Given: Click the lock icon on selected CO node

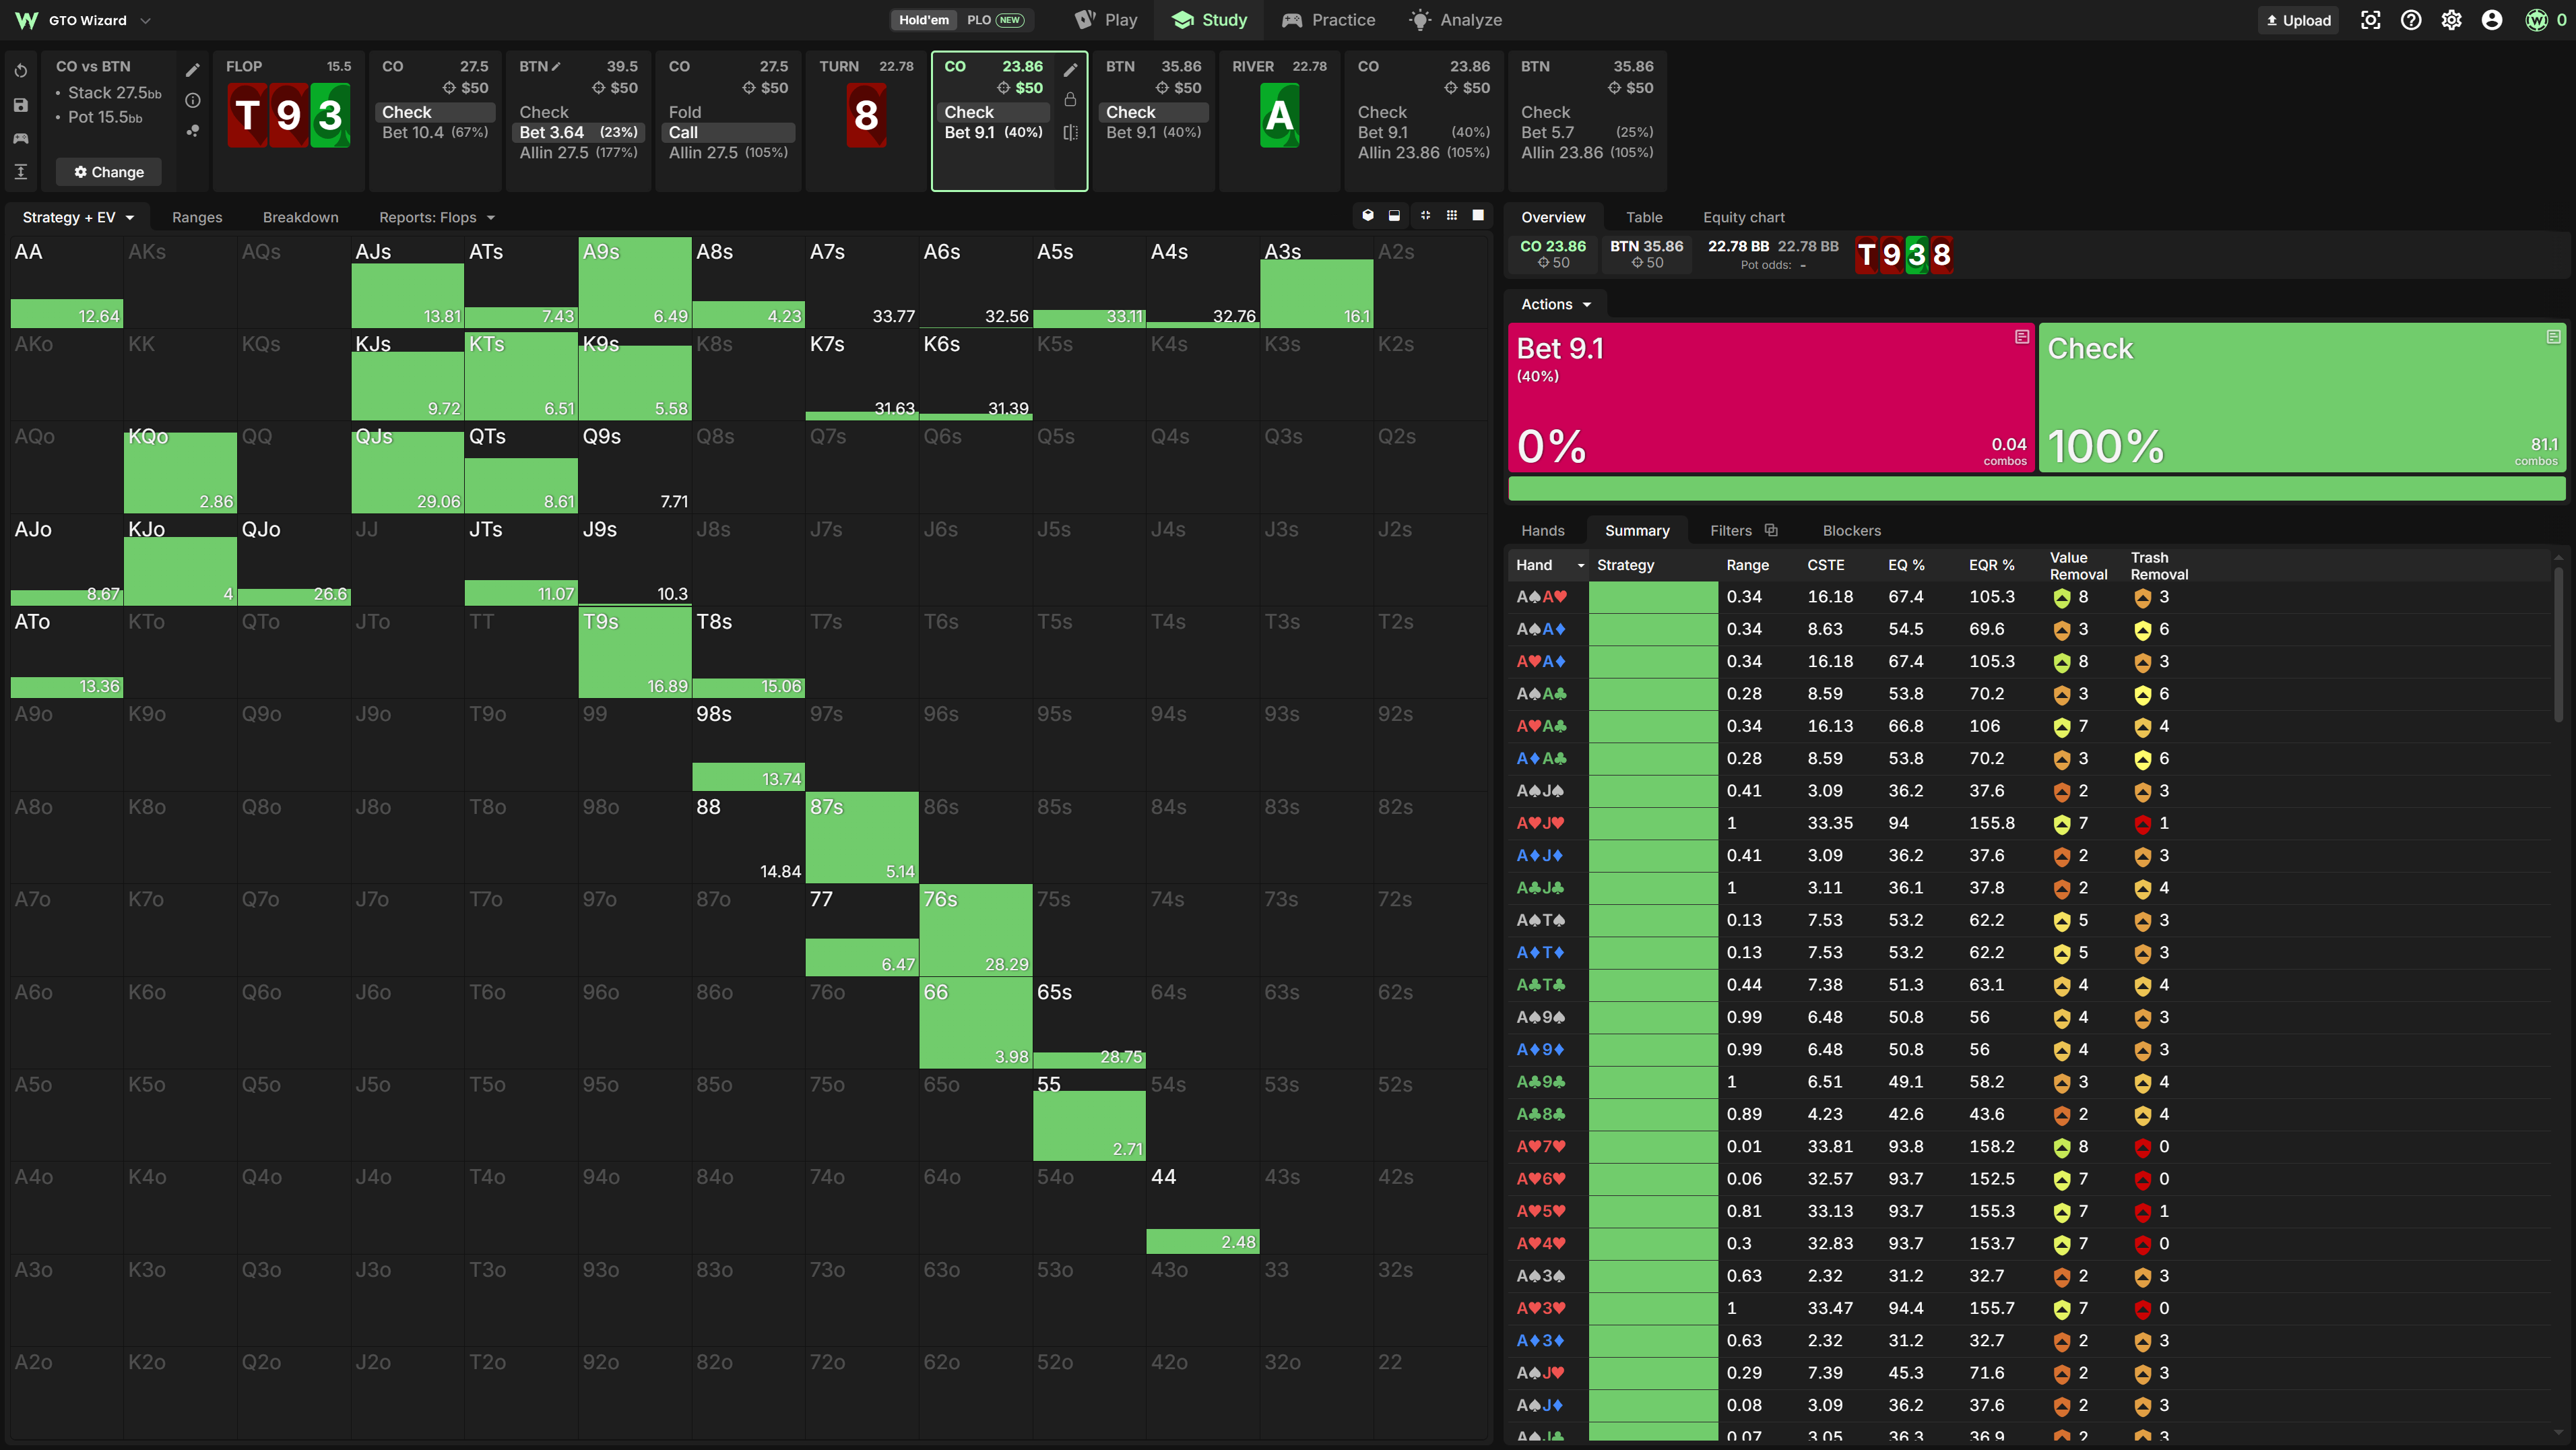Looking at the screenshot, I should [1070, 100].
